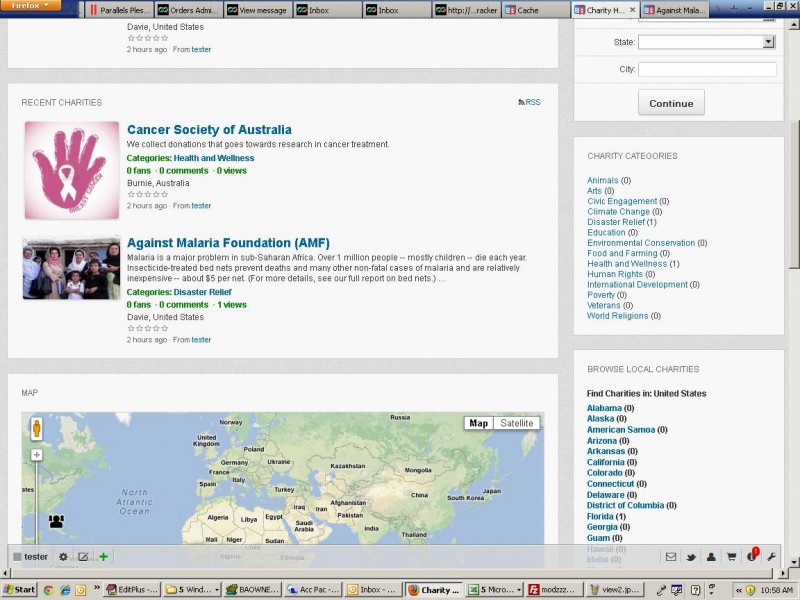The image size is (800, 600).
Task: Open the settings gear in the bottom bar
Action: pyautogui.click(x=63, y=557)
